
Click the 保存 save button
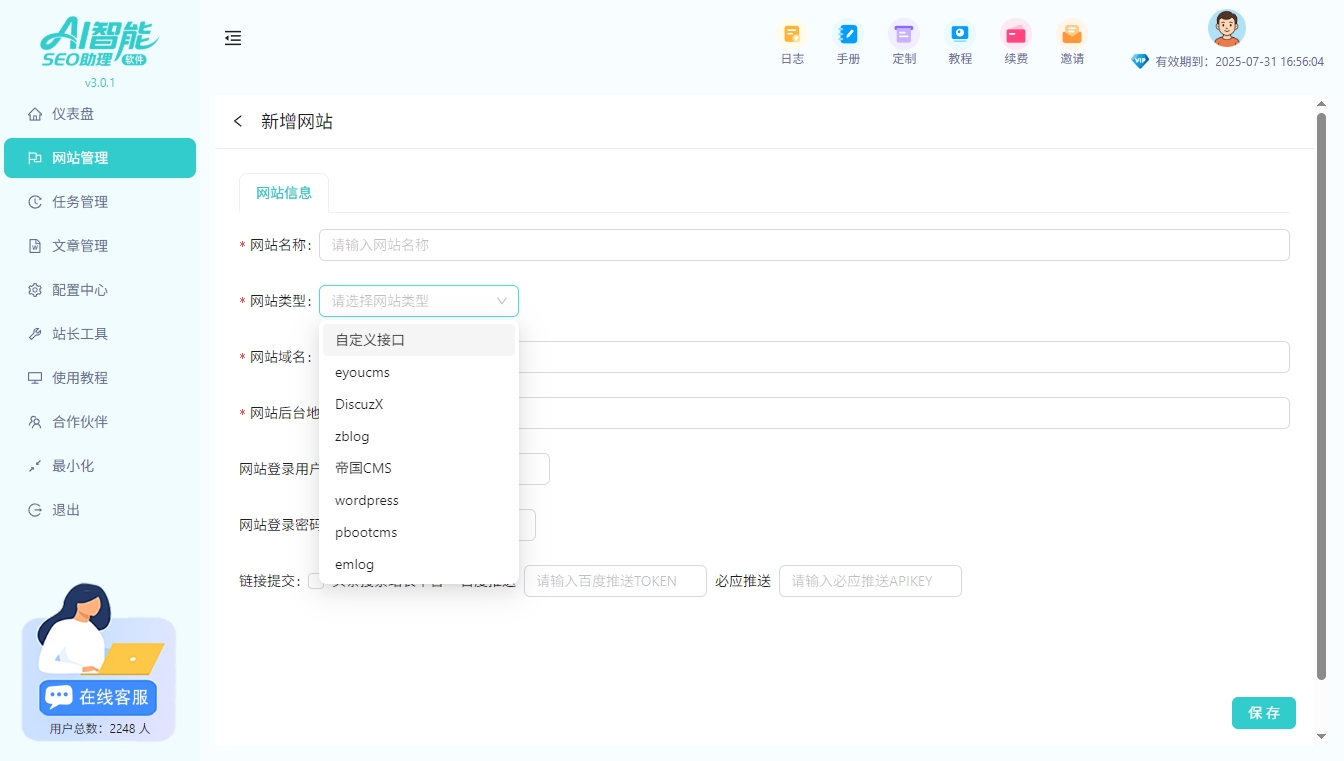coord(1263,713)
